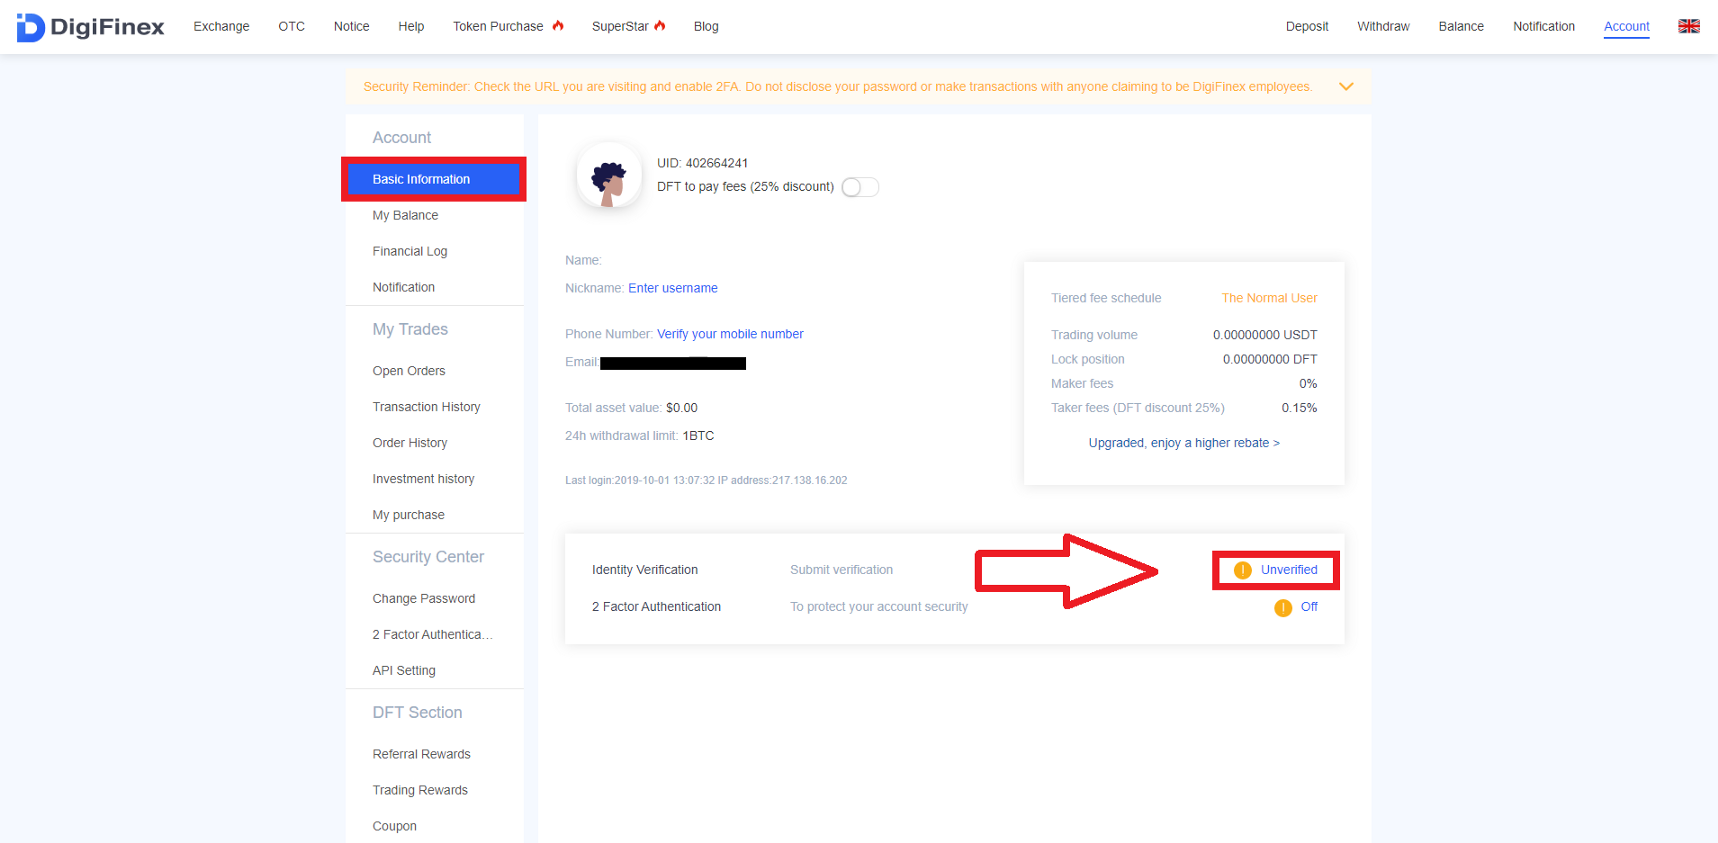Open Help in the top navigation
Image resolution: width=1718 pixels, height=843 pixels.
pyautogui.click(x=411, y=26)
